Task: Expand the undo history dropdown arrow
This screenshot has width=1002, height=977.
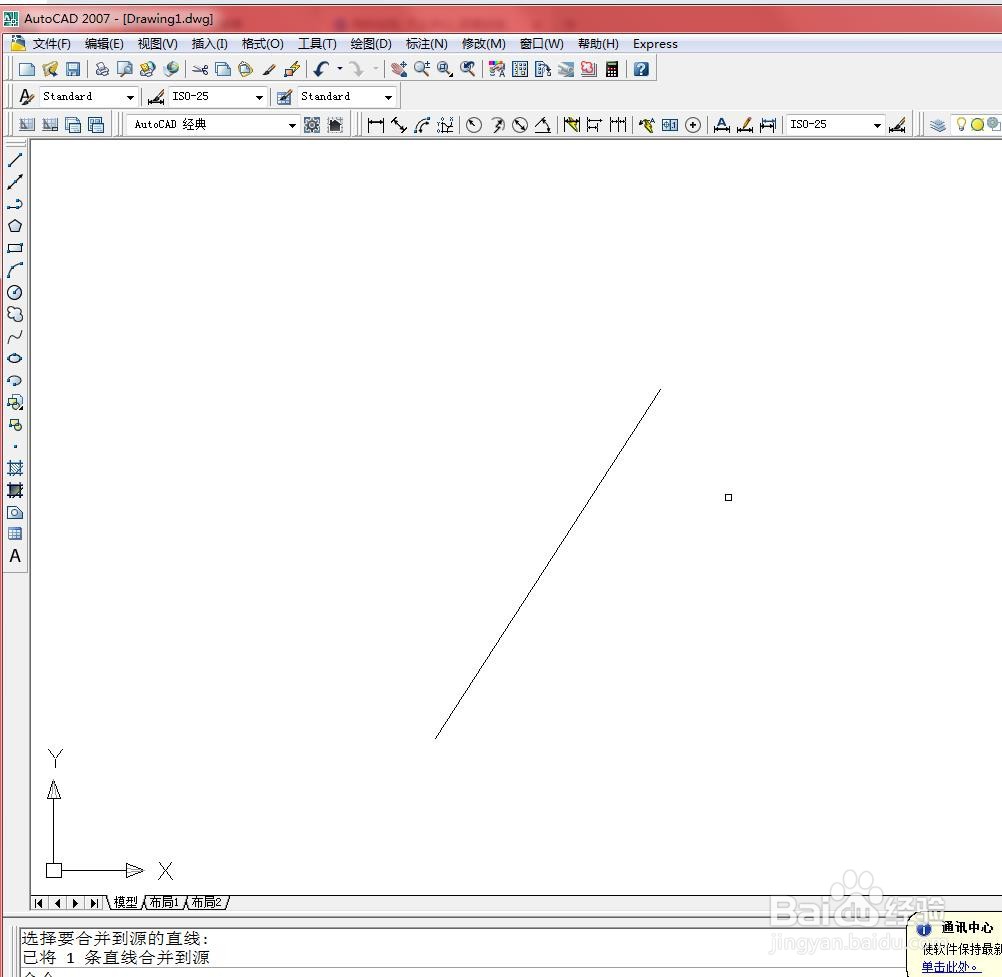Action: point(340,69)
